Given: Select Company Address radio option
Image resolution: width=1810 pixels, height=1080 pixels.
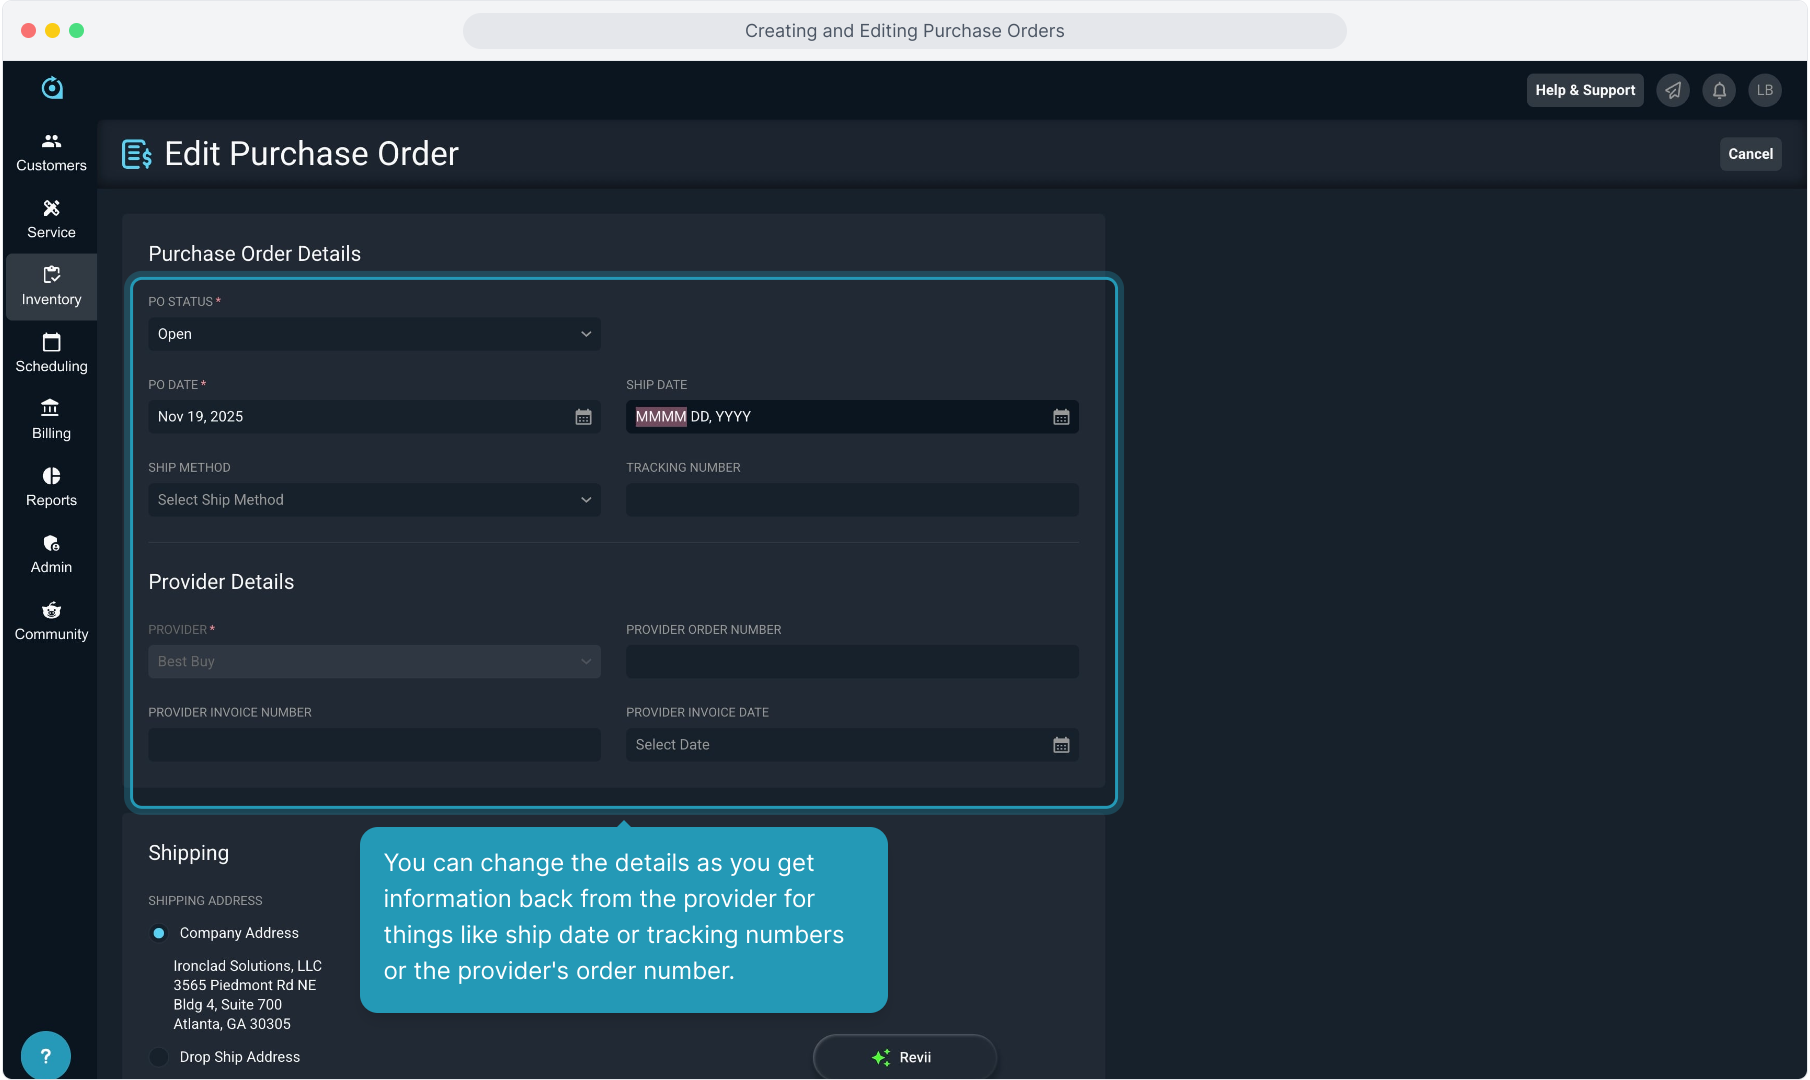Looking at the screenshot, I should [x=159, y=933].
